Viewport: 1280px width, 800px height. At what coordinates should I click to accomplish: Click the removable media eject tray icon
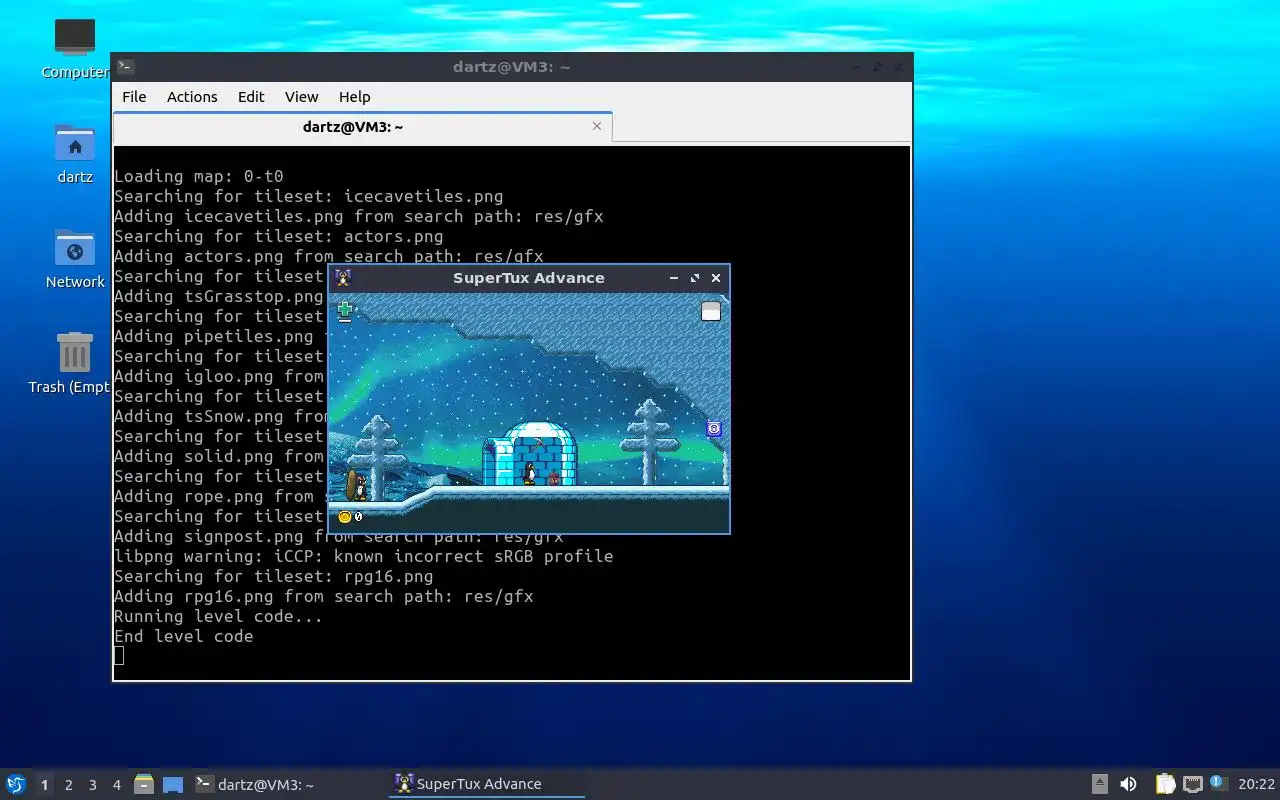coord(1099,784)
